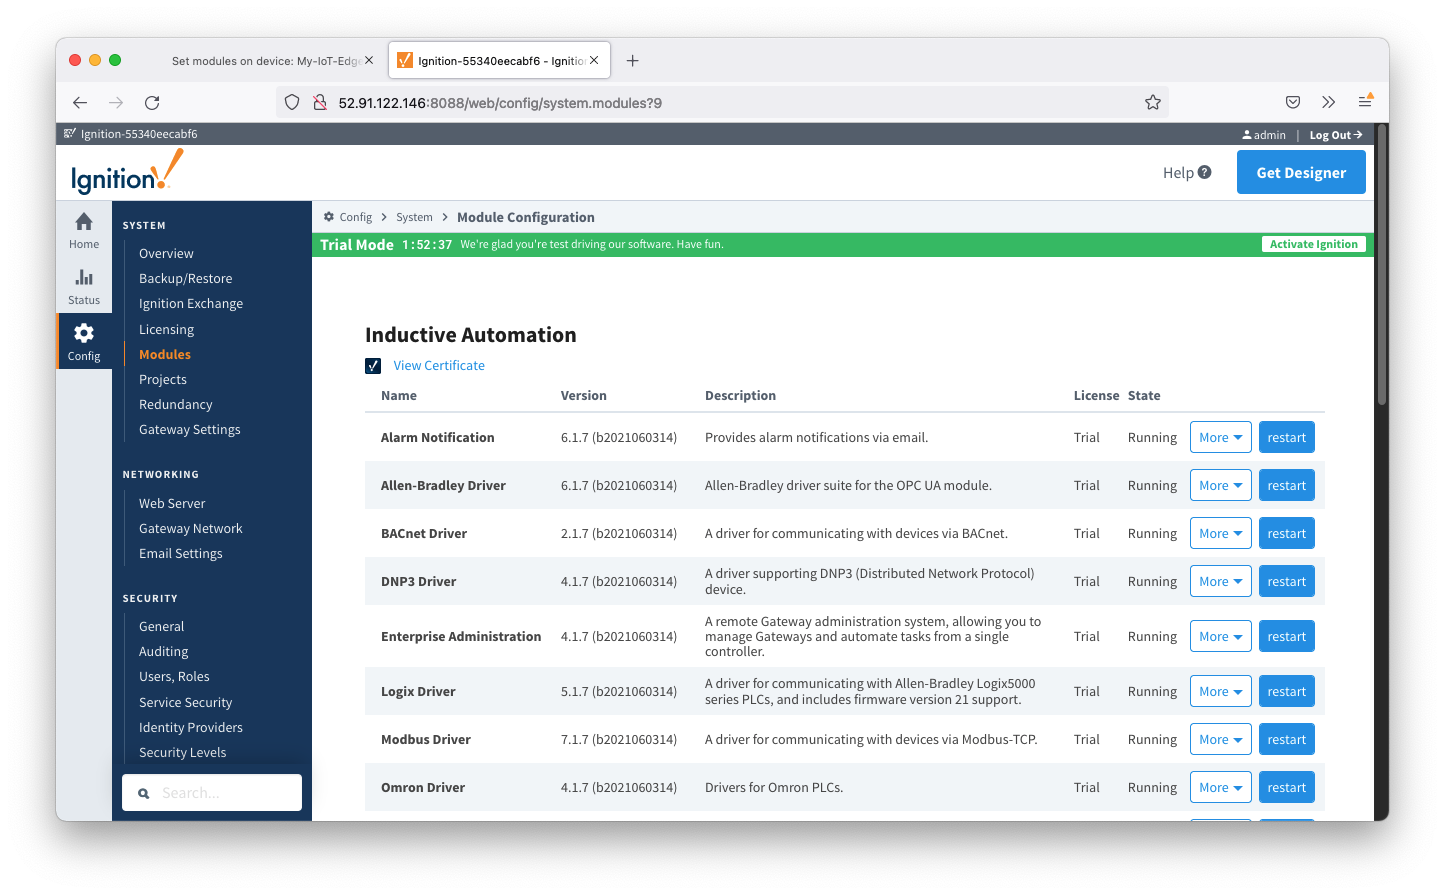The image size is (1445, 895).
Task: Bookmark this page with the star icon
Action: pos(1152,102)
